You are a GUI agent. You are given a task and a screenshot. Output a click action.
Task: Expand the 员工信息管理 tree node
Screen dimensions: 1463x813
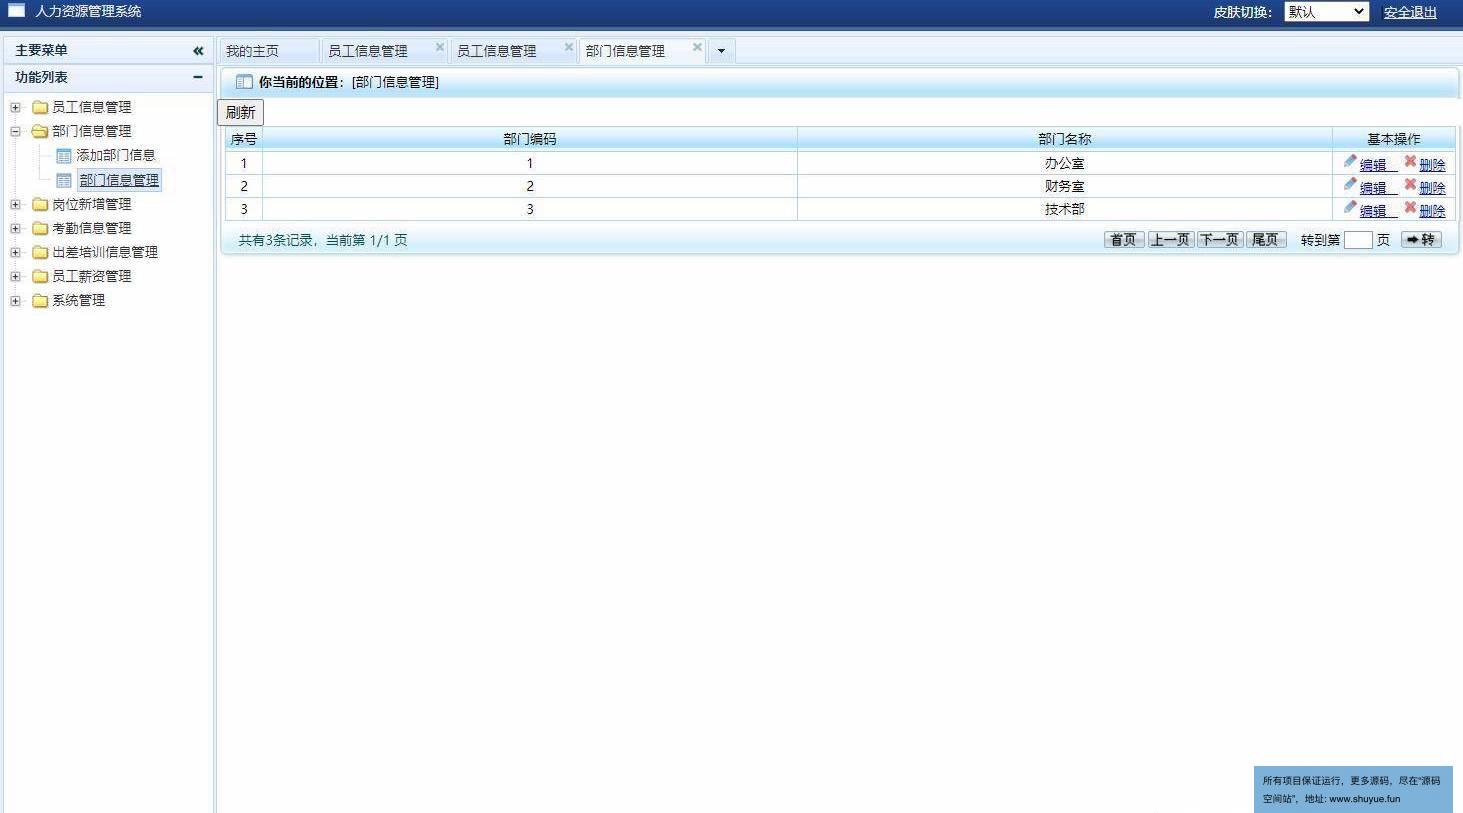[15, 107]
